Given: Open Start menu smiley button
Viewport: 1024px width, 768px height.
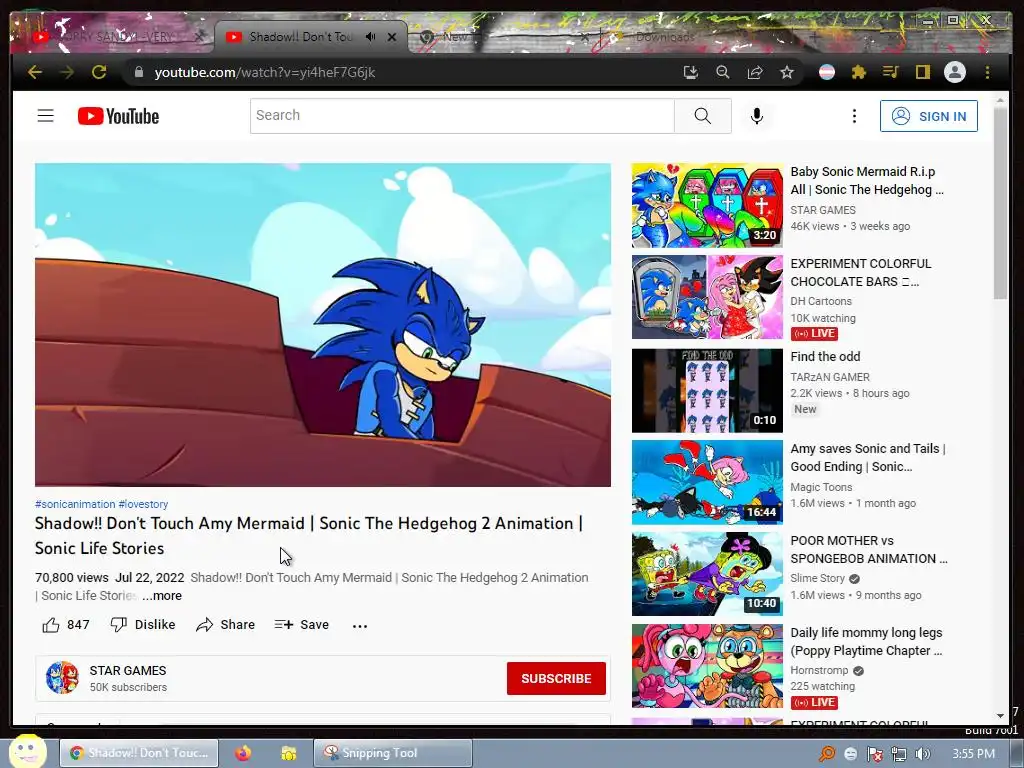Looking at the screenshot, I should [x=27, y=751].
